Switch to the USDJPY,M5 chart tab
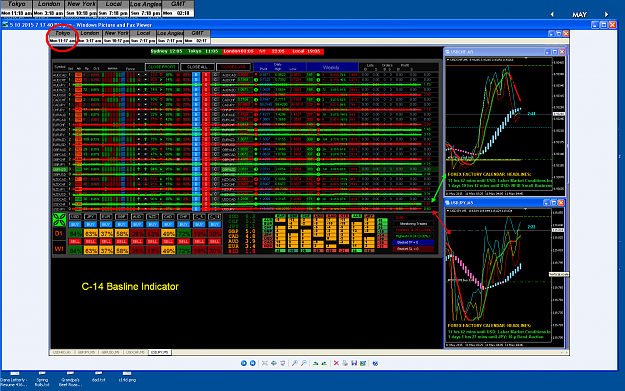This screenshot has width=625, height=391. (x=160, y=352)
